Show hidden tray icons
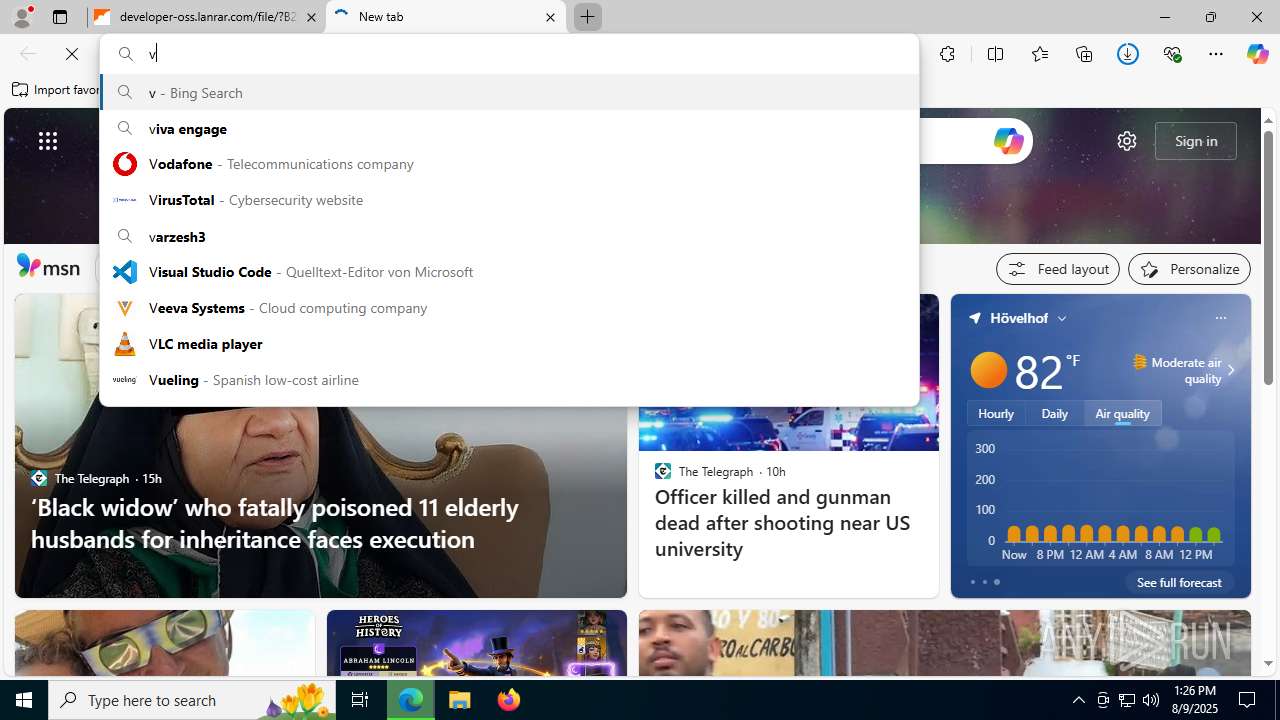Screen dimensions: 1280x720 click(x=1078, y=700)
